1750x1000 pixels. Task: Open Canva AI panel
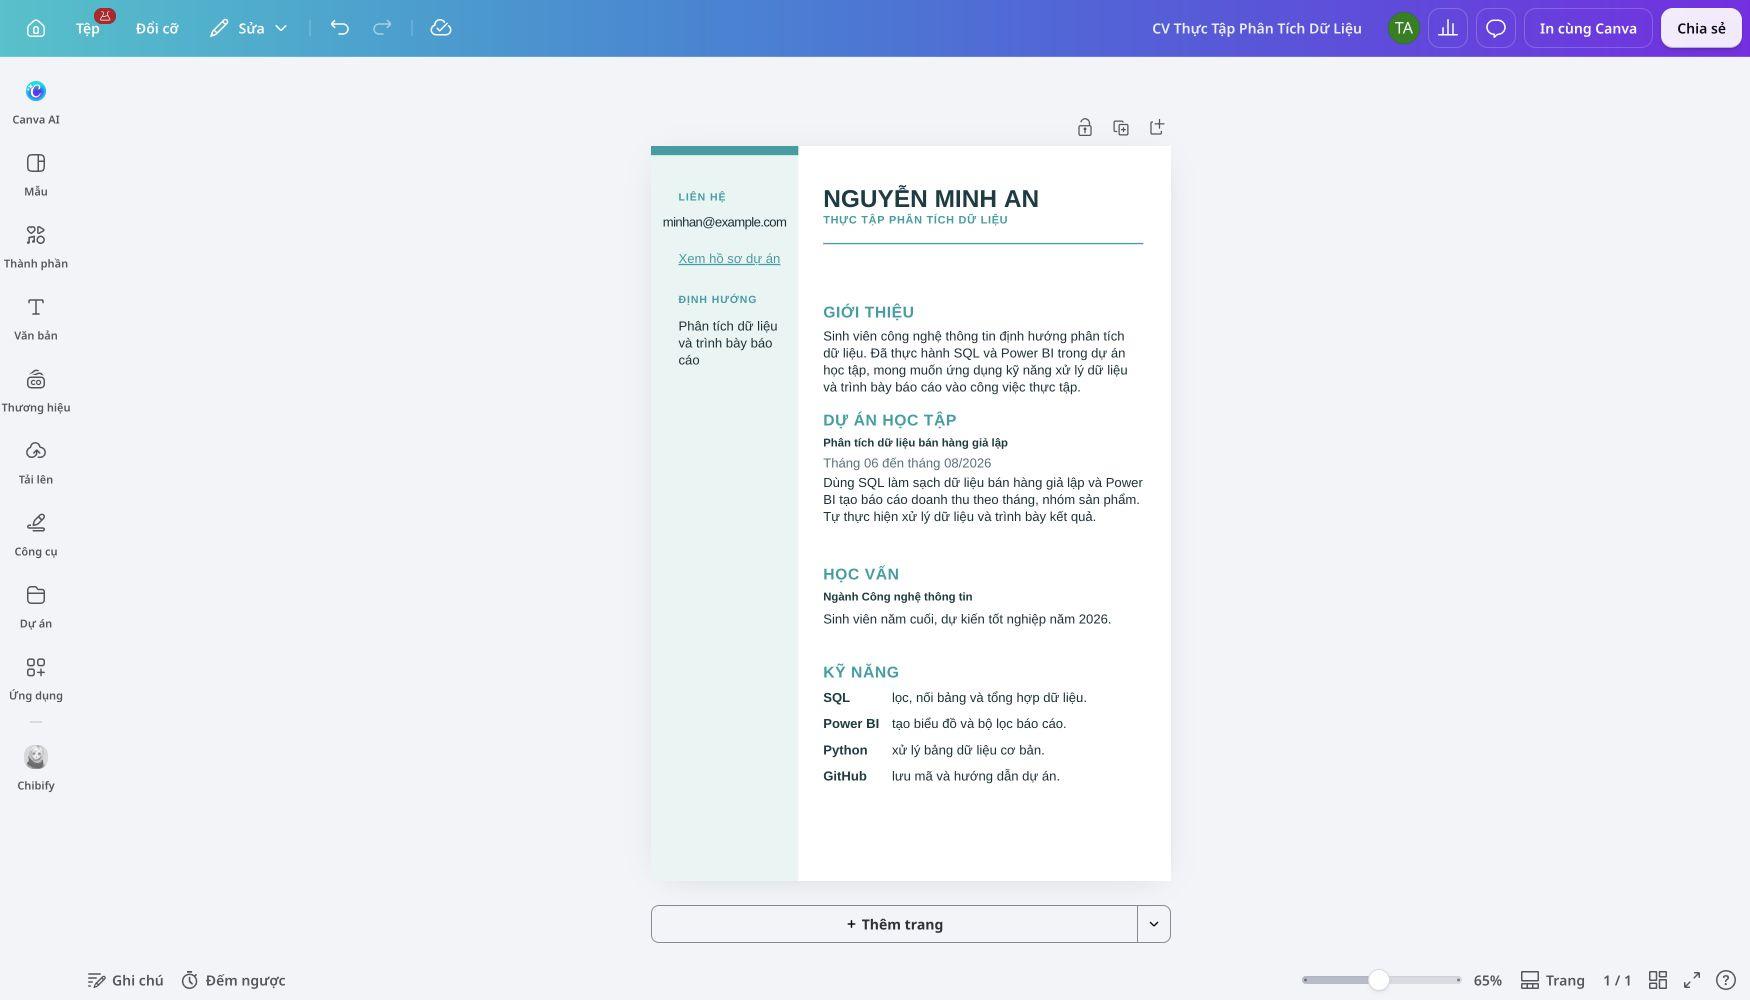36,103
